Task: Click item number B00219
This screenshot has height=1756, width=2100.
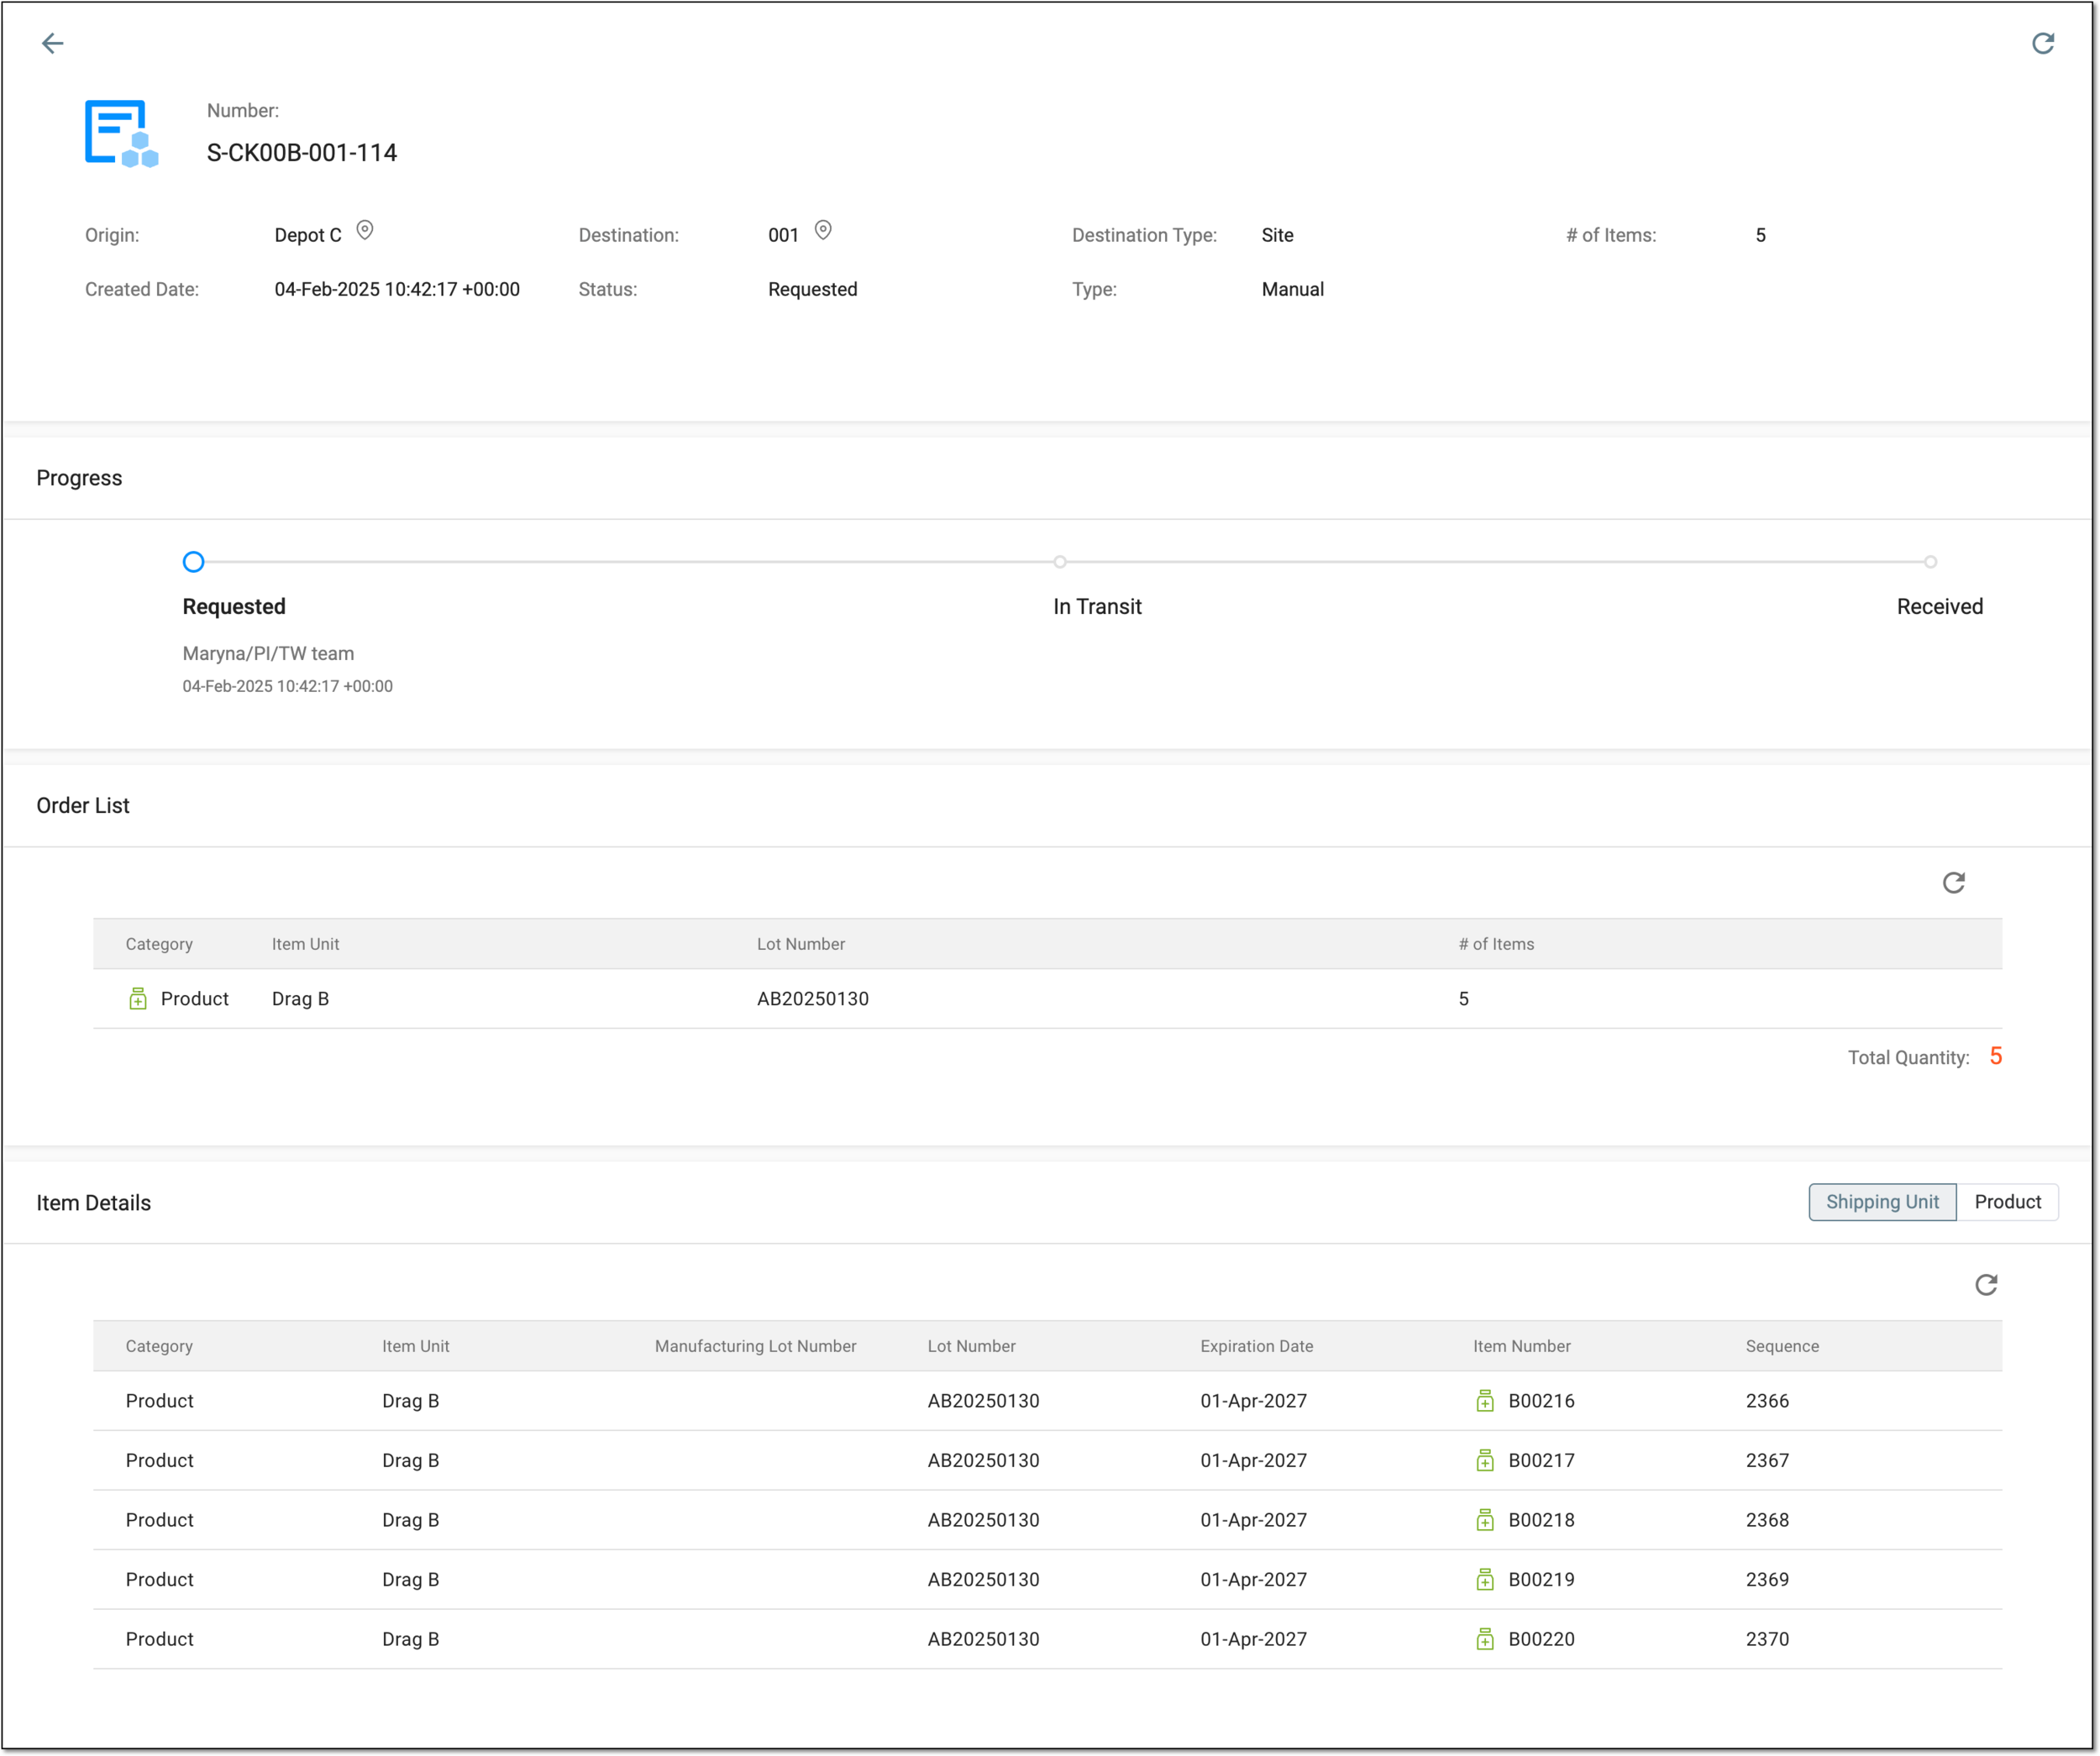Action: pos(1541,1580)
